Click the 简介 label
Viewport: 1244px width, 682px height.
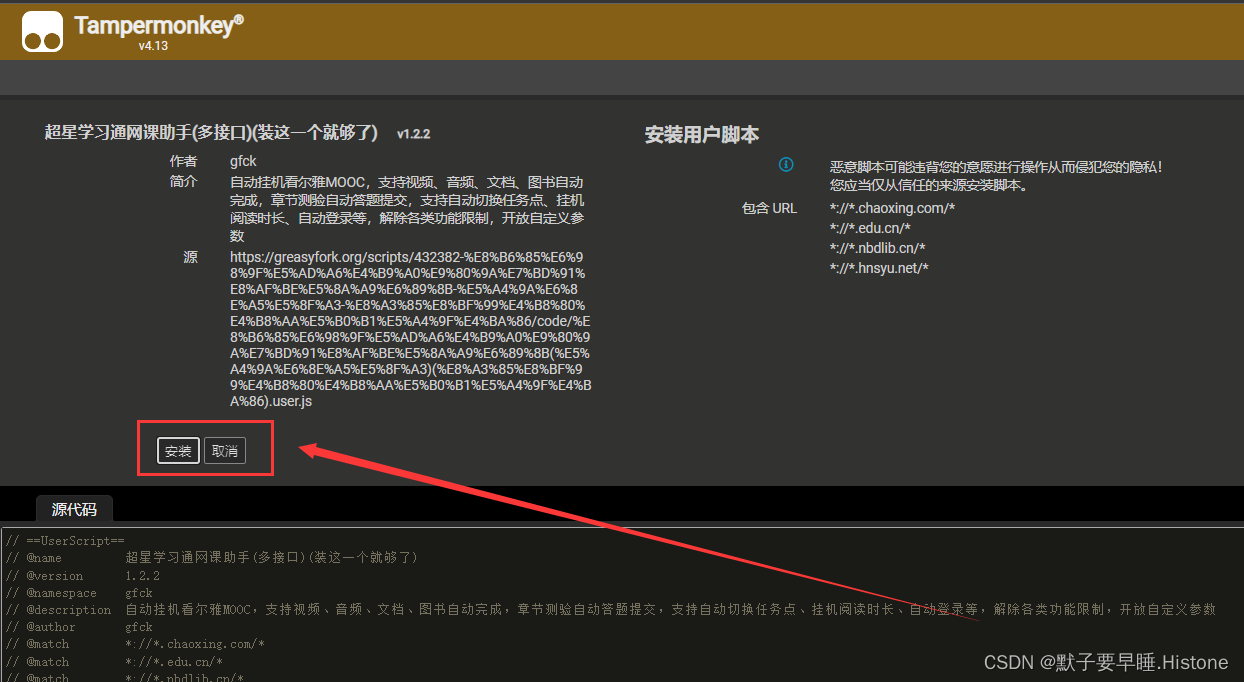click(184, 182)
